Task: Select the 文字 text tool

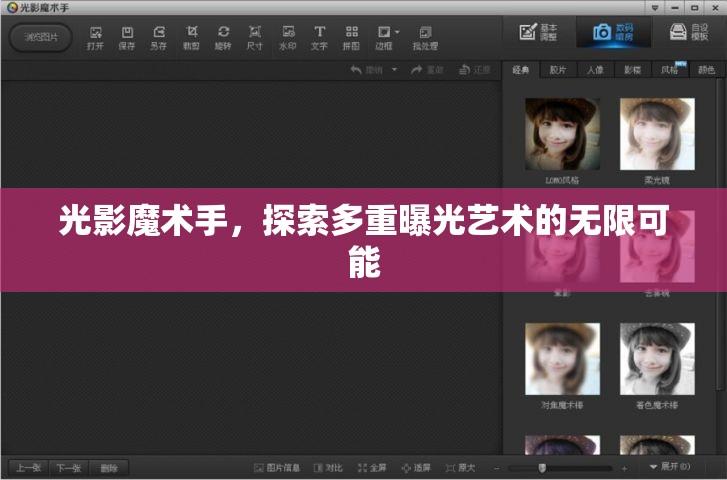Action: click(319, 38)
